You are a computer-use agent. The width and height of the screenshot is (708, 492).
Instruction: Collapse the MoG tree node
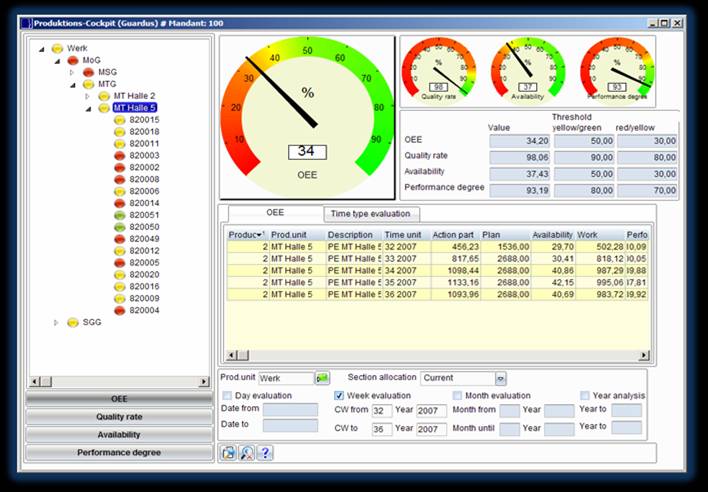(x=57, y=61)
